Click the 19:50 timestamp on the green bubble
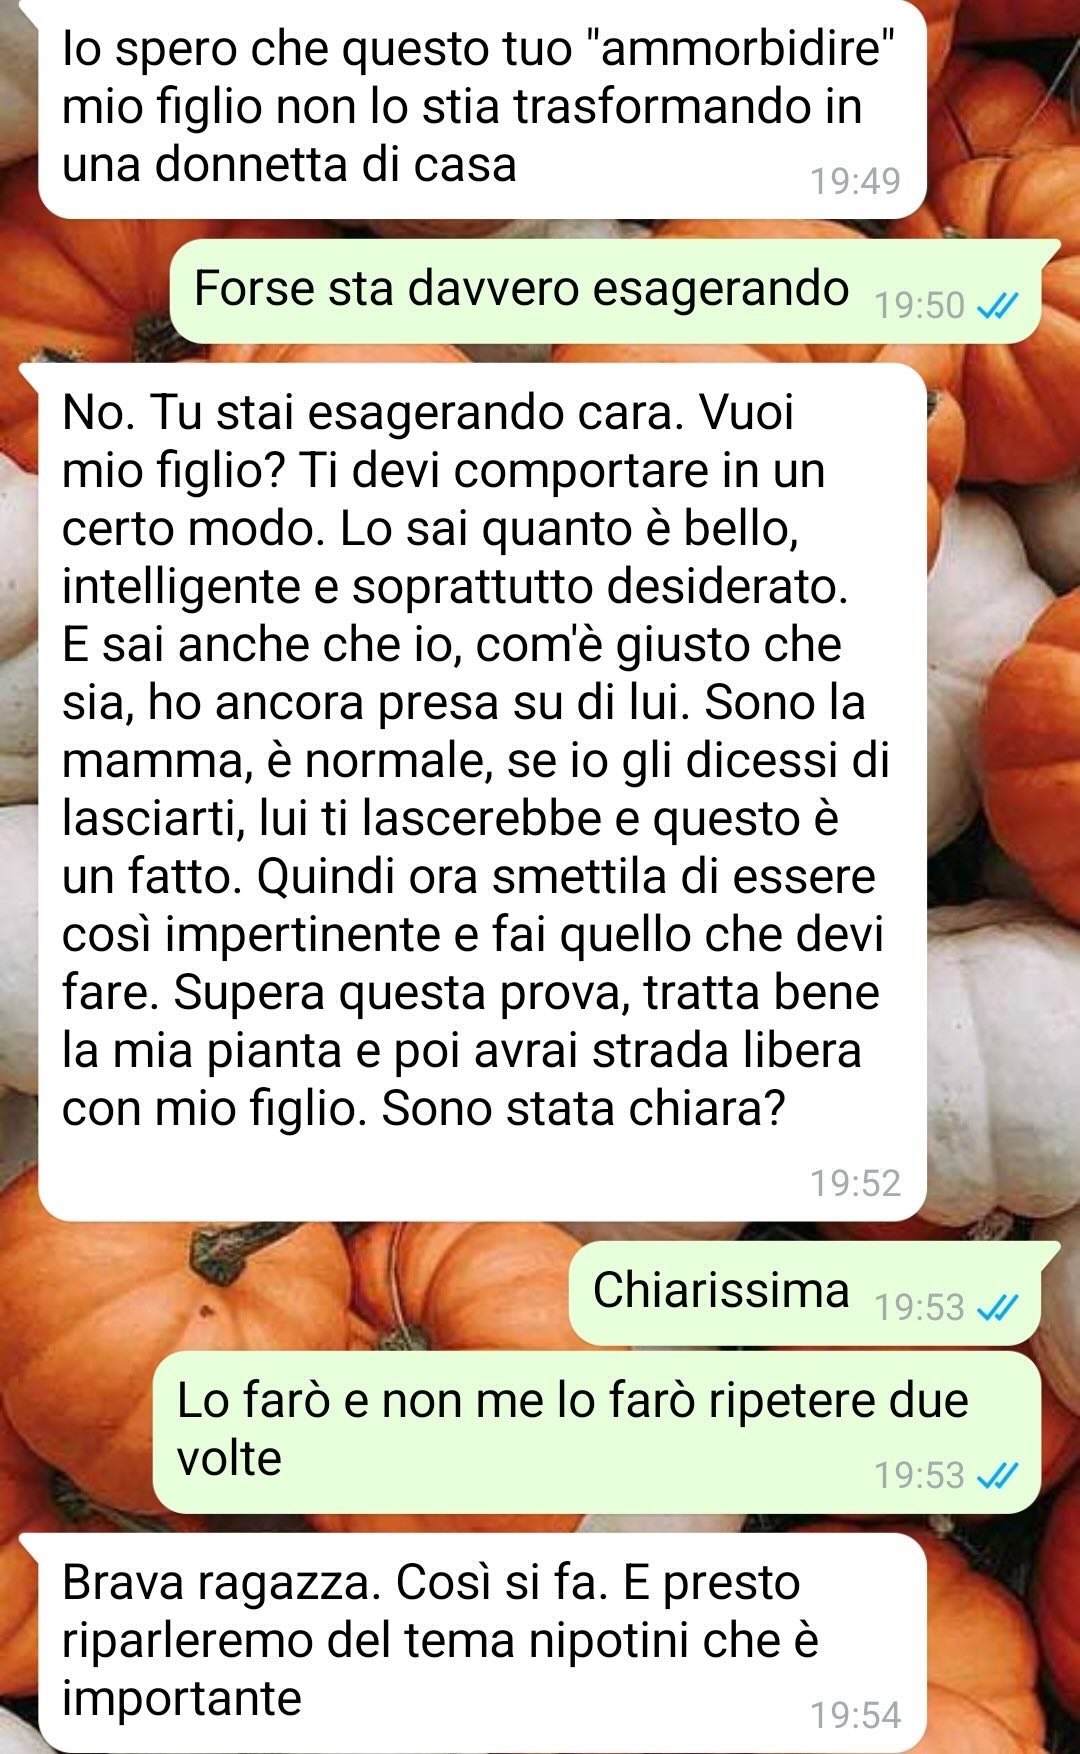Image resolution: width=1080 pixels, height=1754 pixels. point(919,306)
